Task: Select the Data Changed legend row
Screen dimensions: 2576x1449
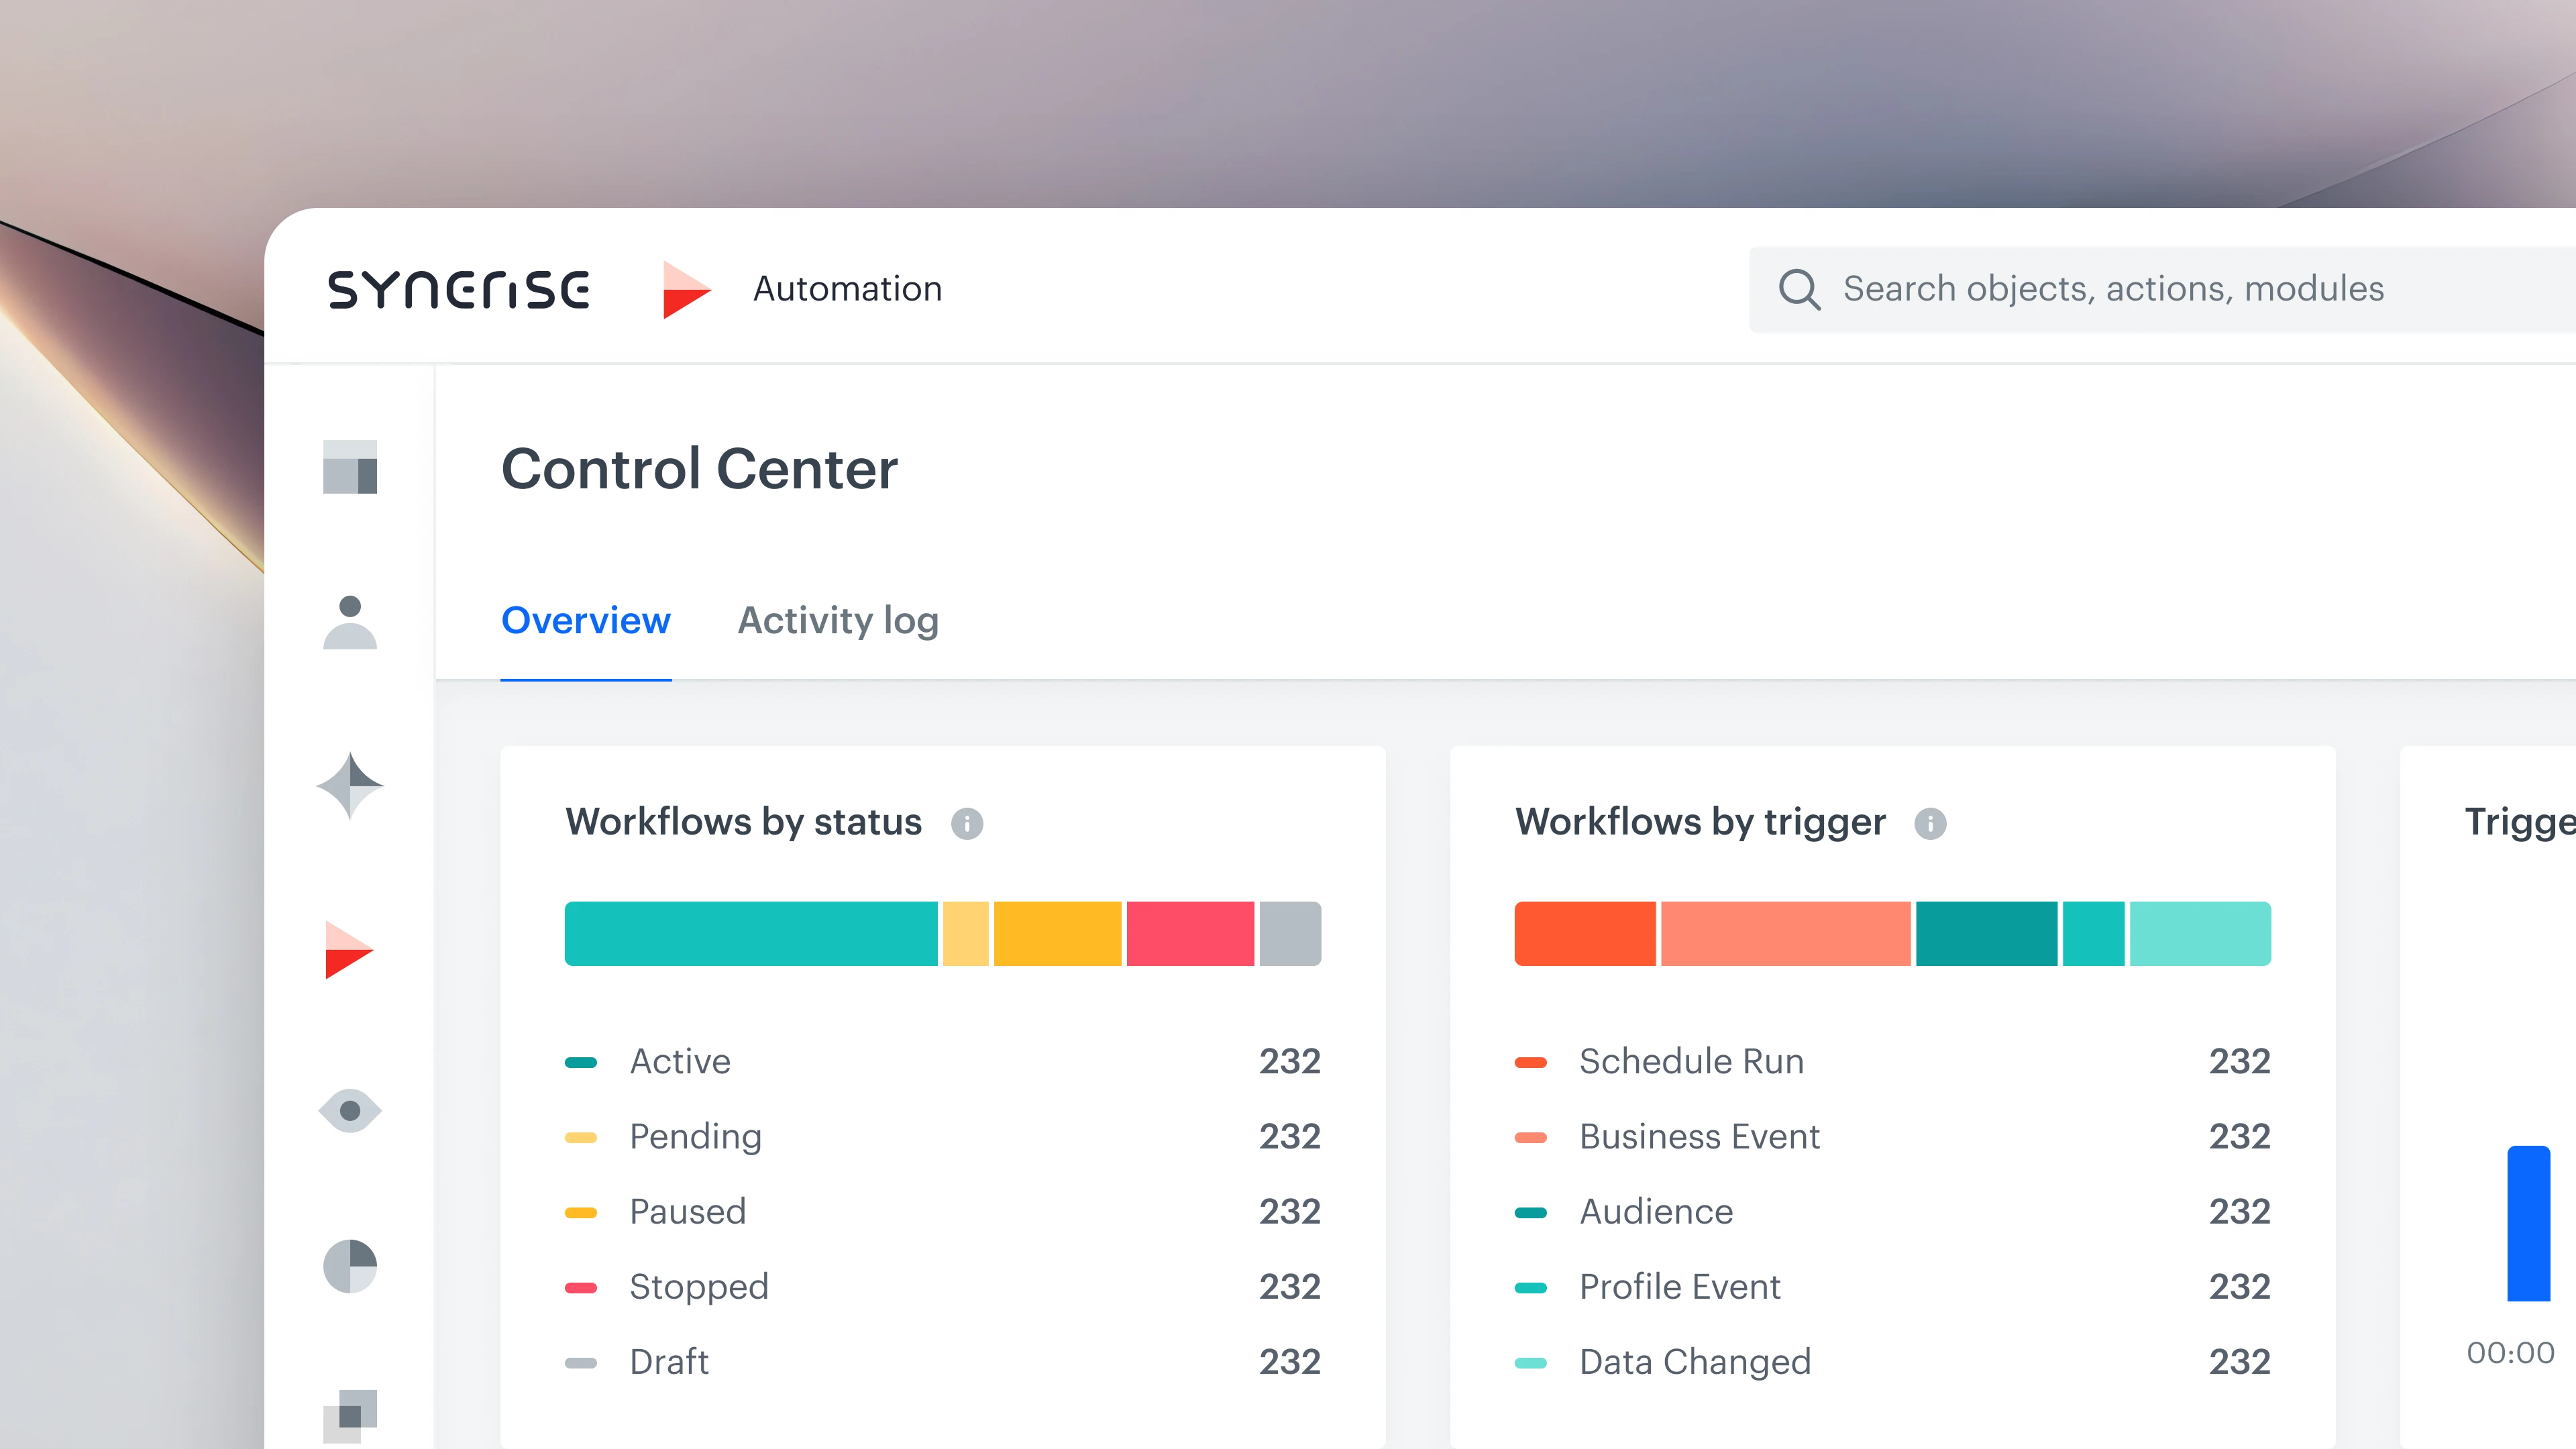Action: pos(1893,1362)
